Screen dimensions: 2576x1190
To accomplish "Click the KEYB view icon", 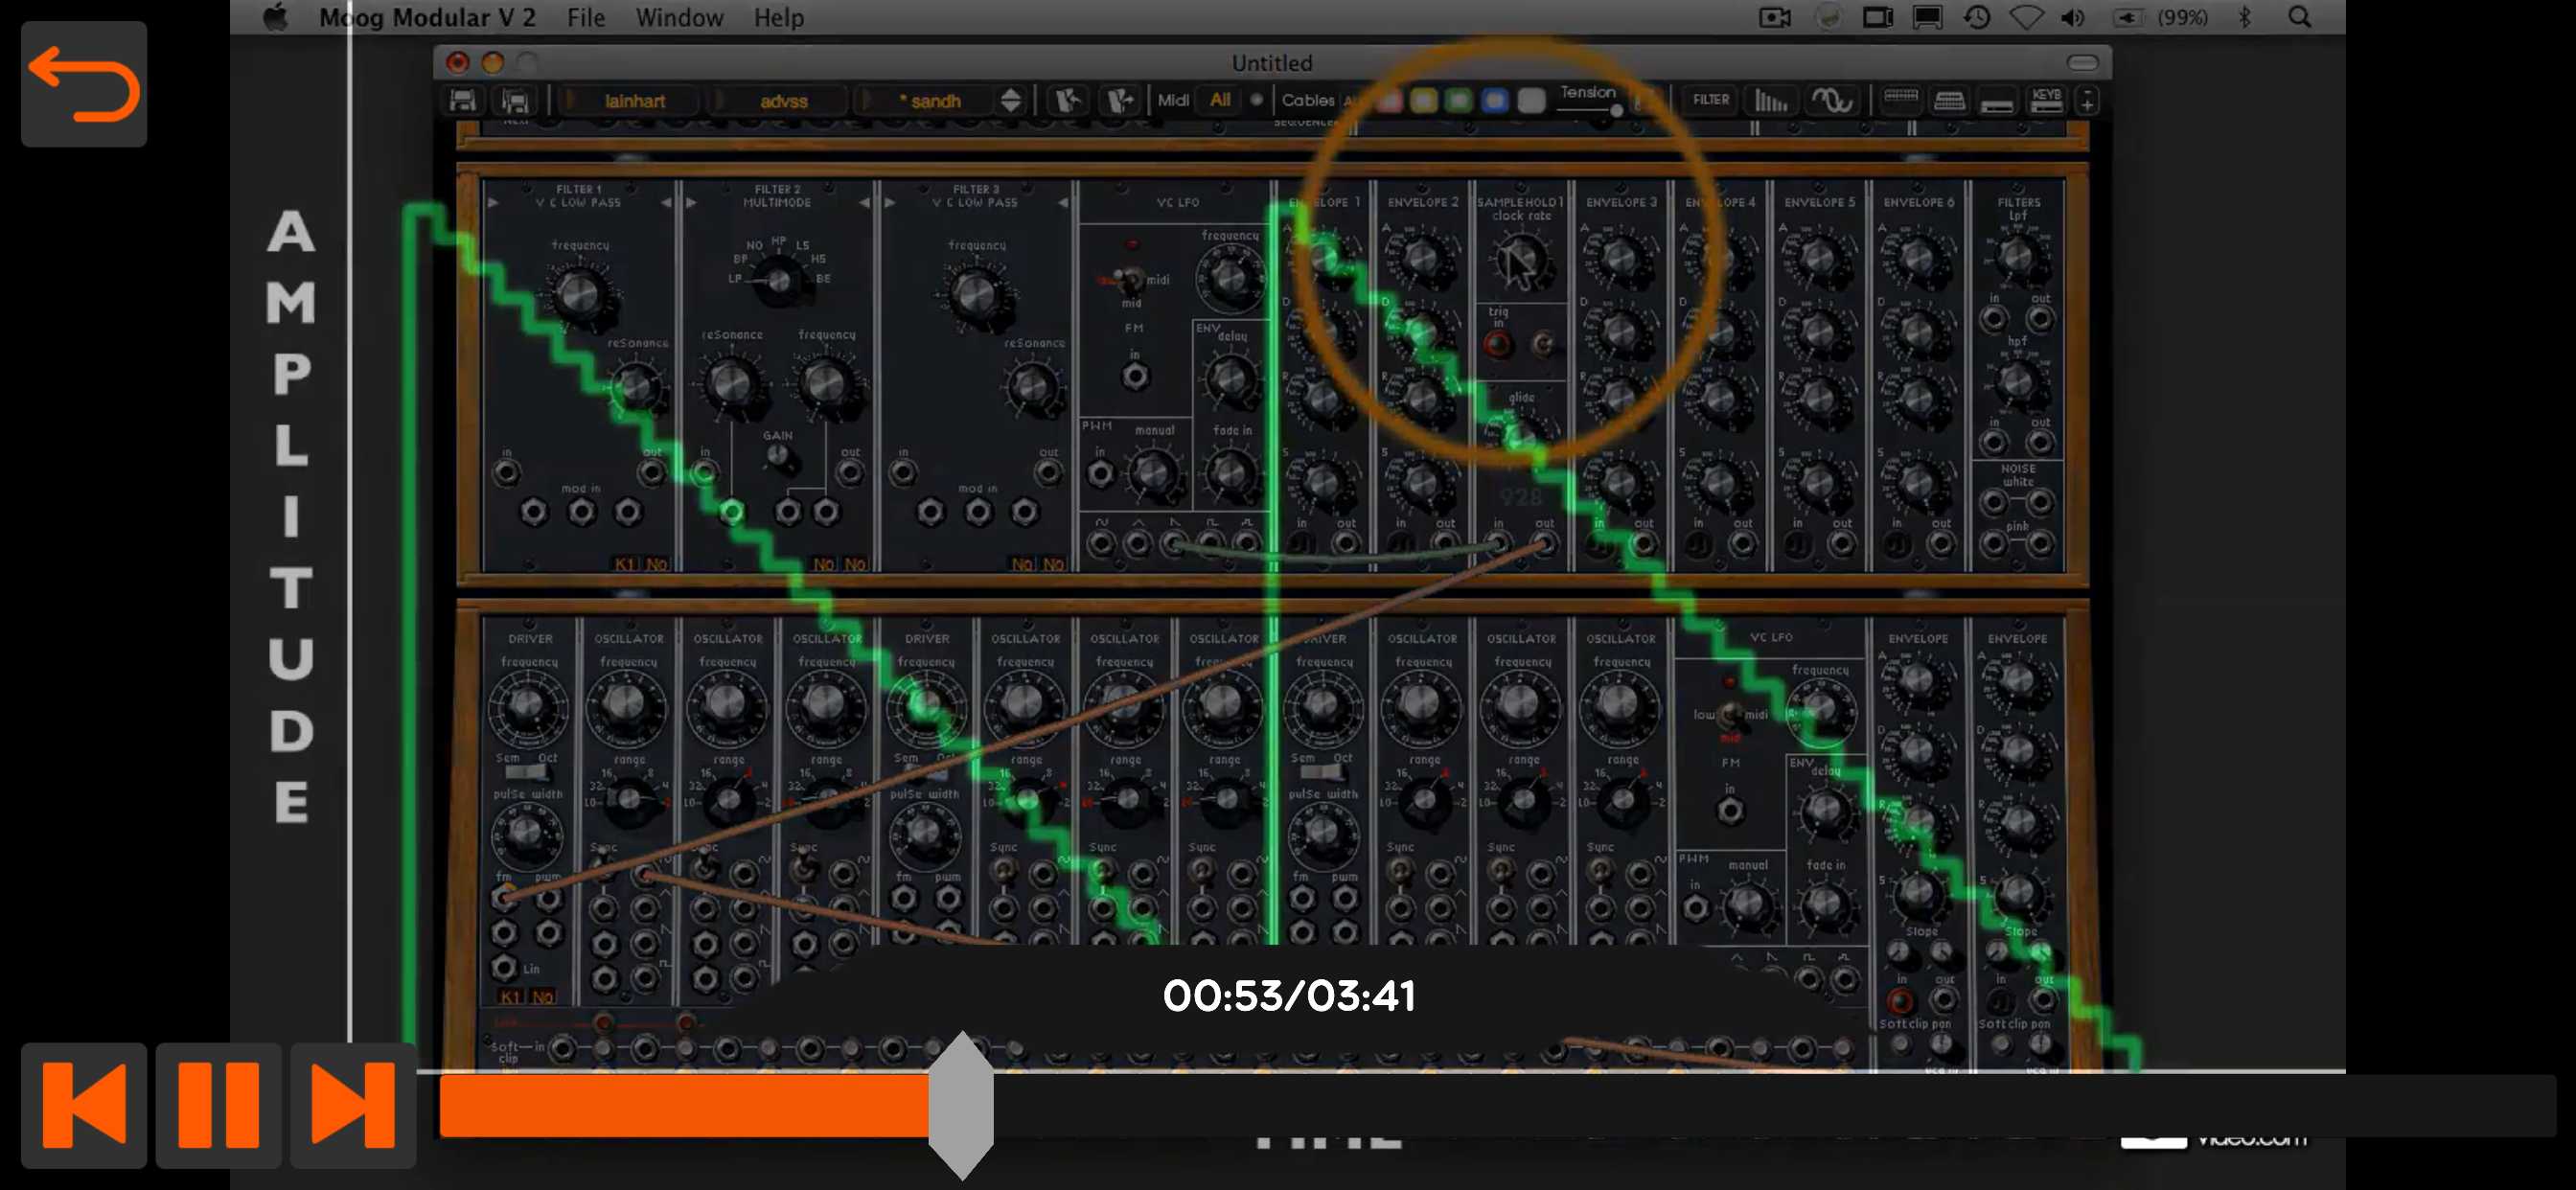I will (x=2047, y=100).
